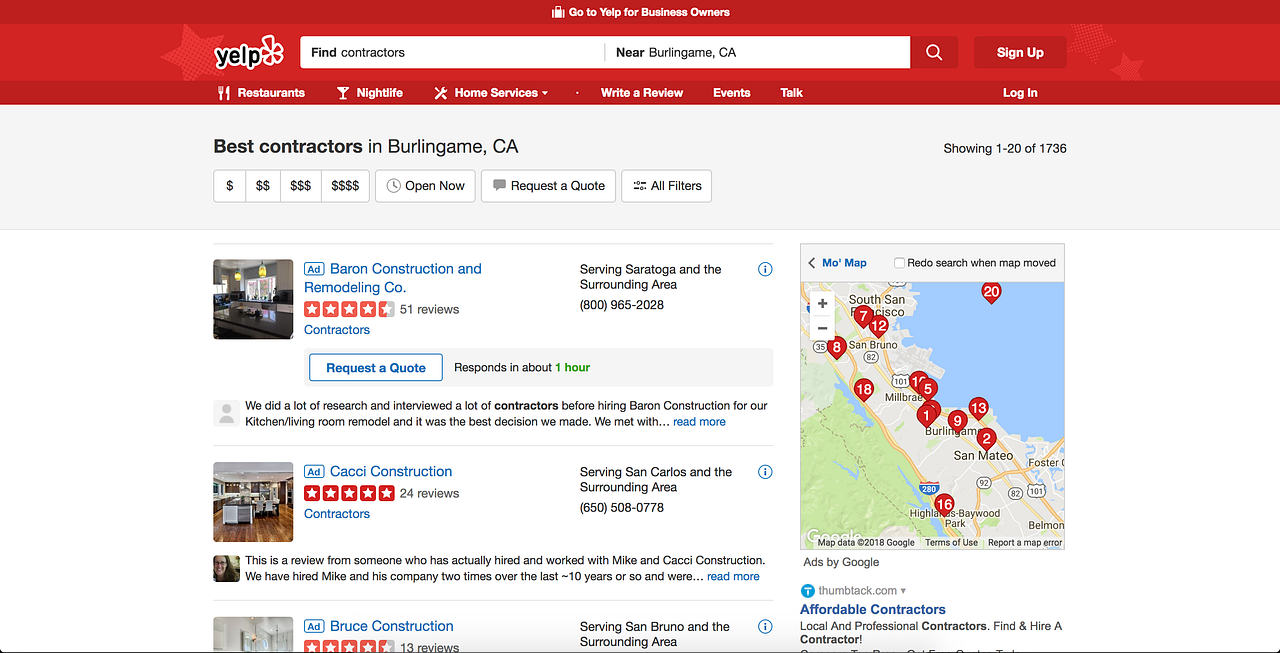The height and width of the screenshot is (653, 1280).
Task: Toggle the $ price filter
Action: [230, 186]
